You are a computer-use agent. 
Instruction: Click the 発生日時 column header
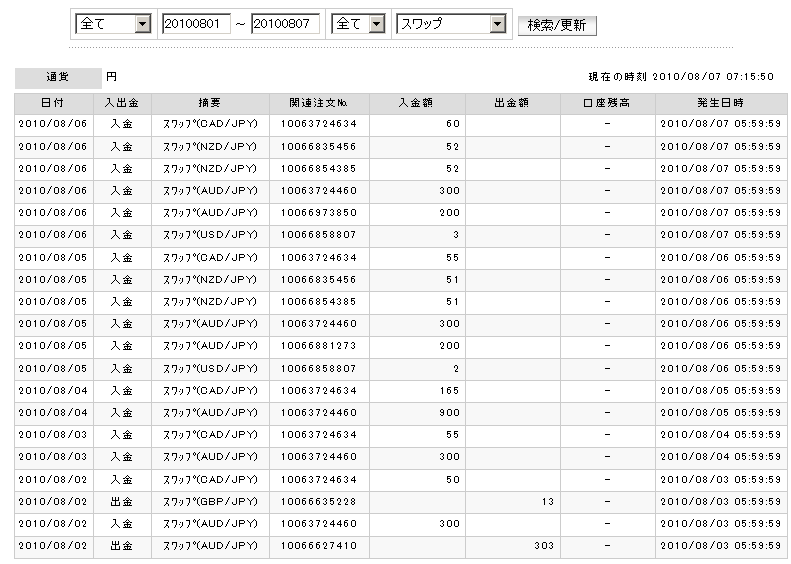click(x=721, y=103)
